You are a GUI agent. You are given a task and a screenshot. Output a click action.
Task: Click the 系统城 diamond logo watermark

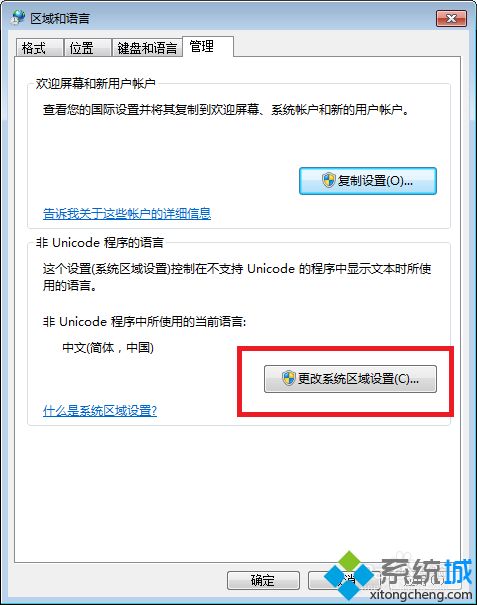point(350,575)
